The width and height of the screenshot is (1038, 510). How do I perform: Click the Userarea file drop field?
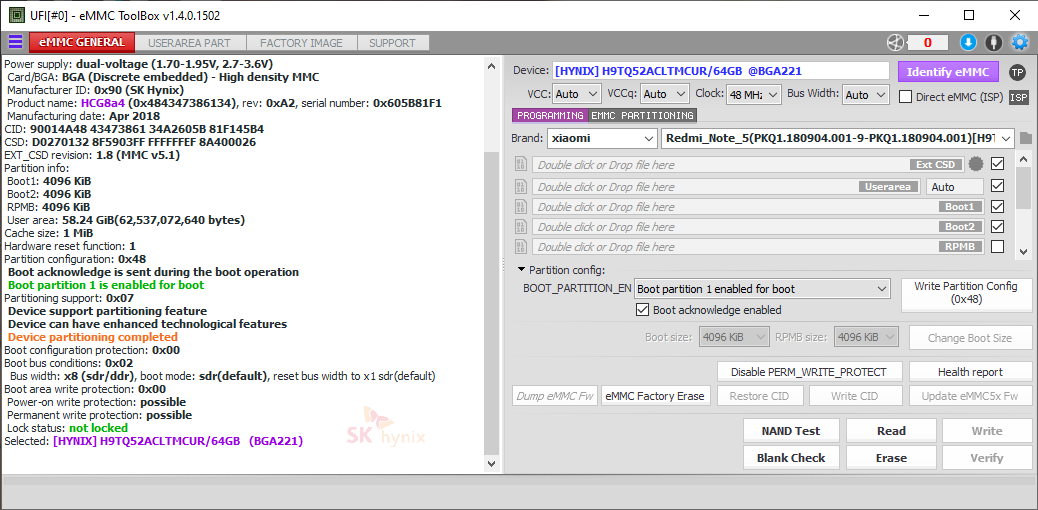(726, 187)
